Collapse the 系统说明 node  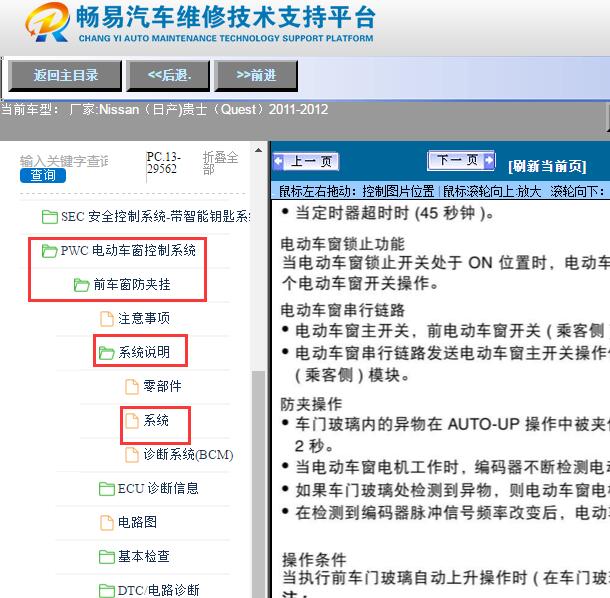pyautogui.click(x=144, y=352)
